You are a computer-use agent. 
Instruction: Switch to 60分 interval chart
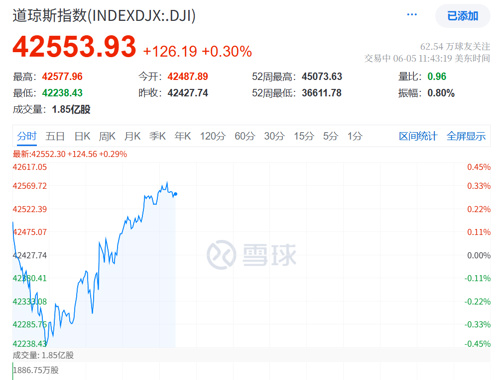pyautogui.click(x=245, y=136)
